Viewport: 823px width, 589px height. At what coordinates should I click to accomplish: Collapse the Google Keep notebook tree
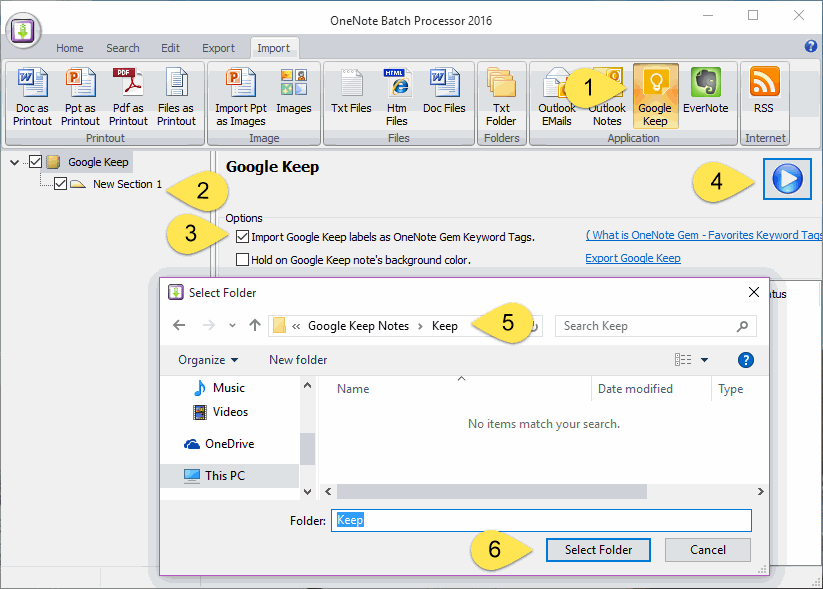click(14, 163)
